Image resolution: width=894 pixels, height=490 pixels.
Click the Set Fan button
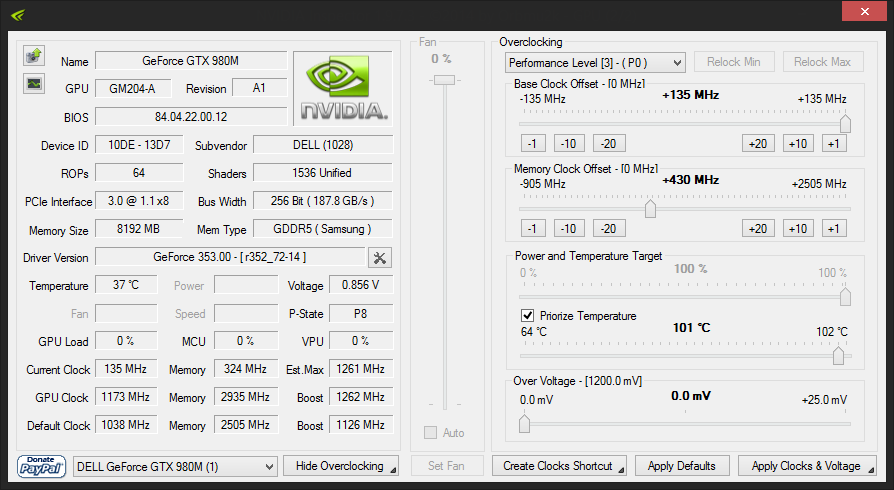(x=446, y=466)
